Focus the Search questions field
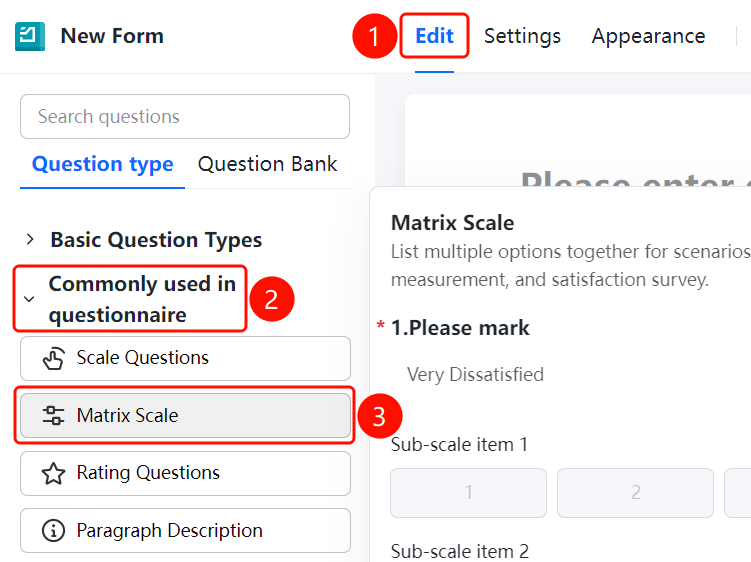Viewport: 751px width, 562px height. [x=185, y=116]
